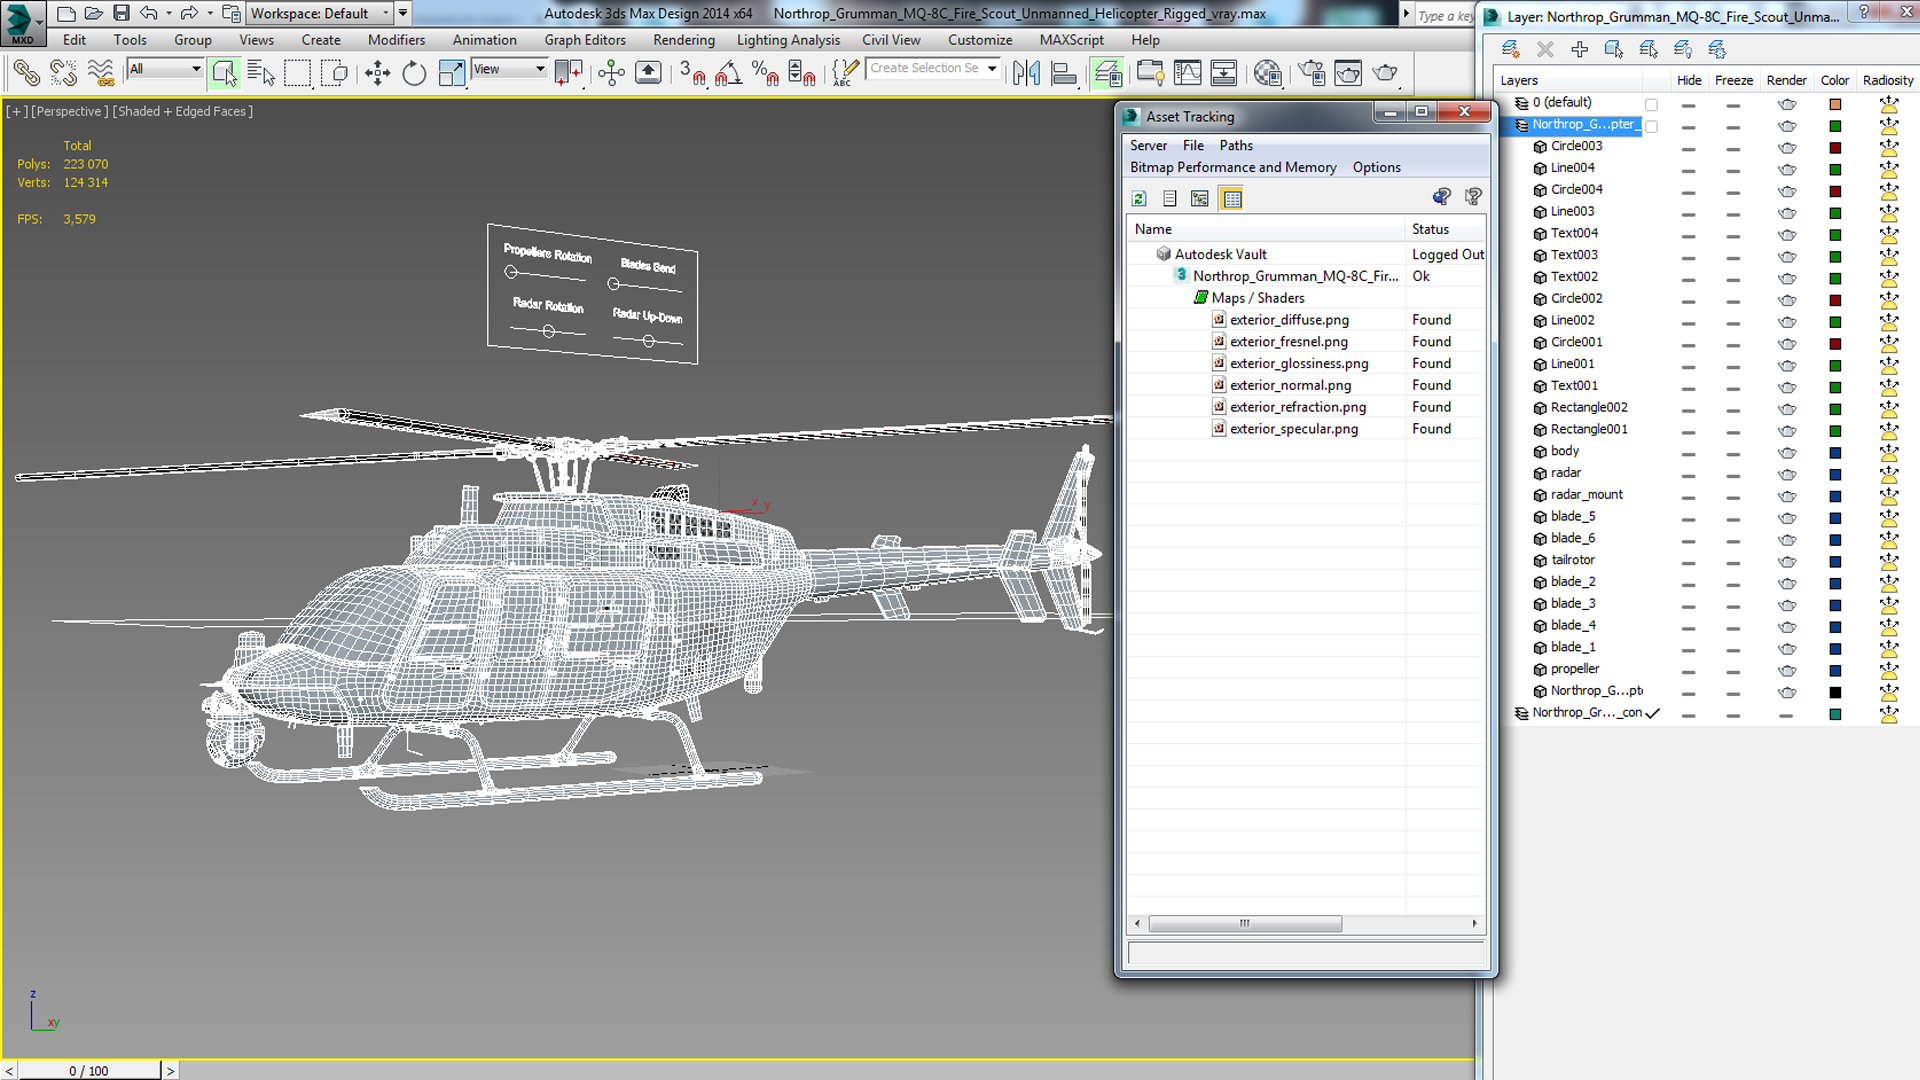Switch Asset Tracking to table view

pyautogui.click(x=1232, y=198)
